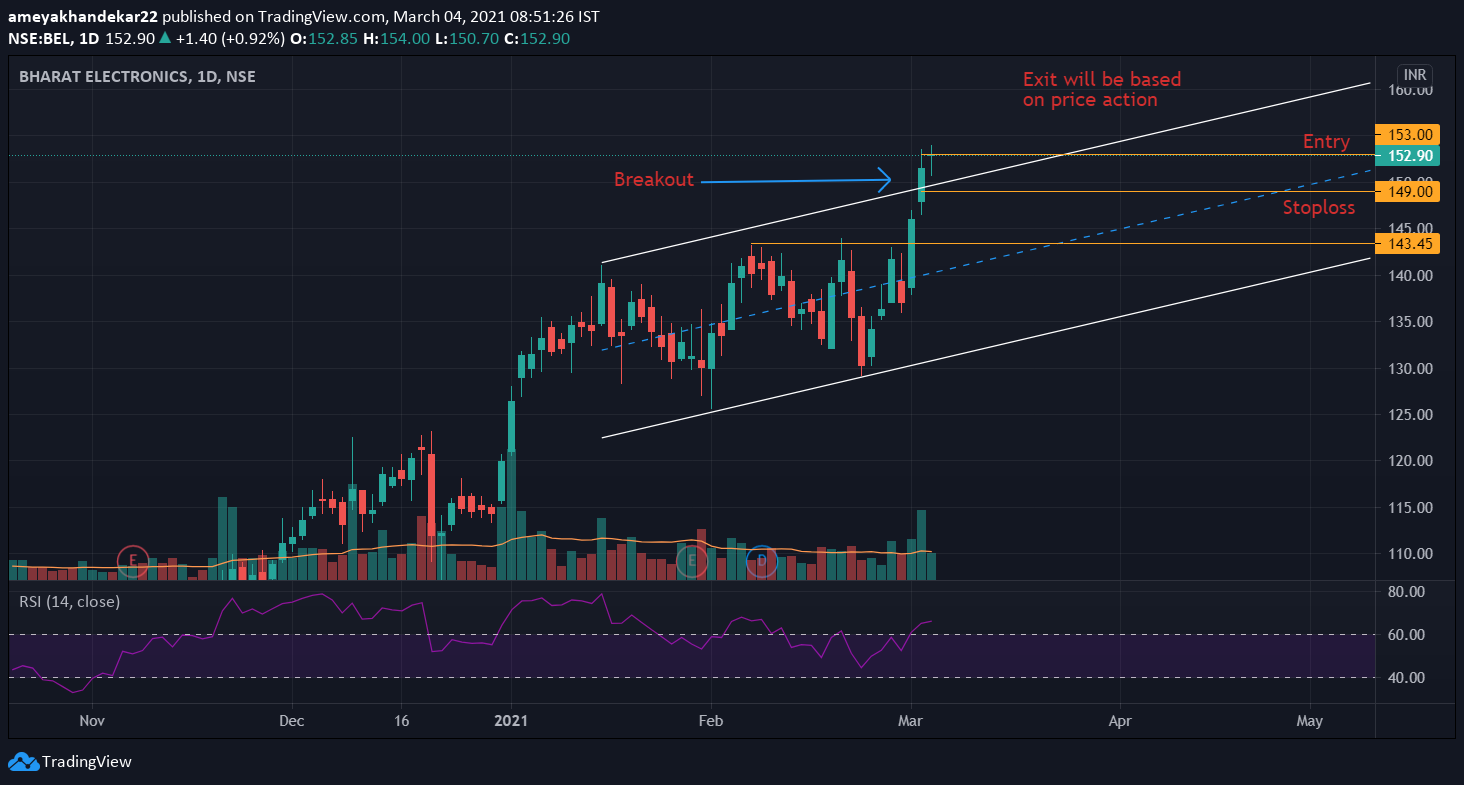Click the RSI 40.00 axis label
Image resolution: width=1464 pixels, height=785 pixels.
[x=1406, y=677]
